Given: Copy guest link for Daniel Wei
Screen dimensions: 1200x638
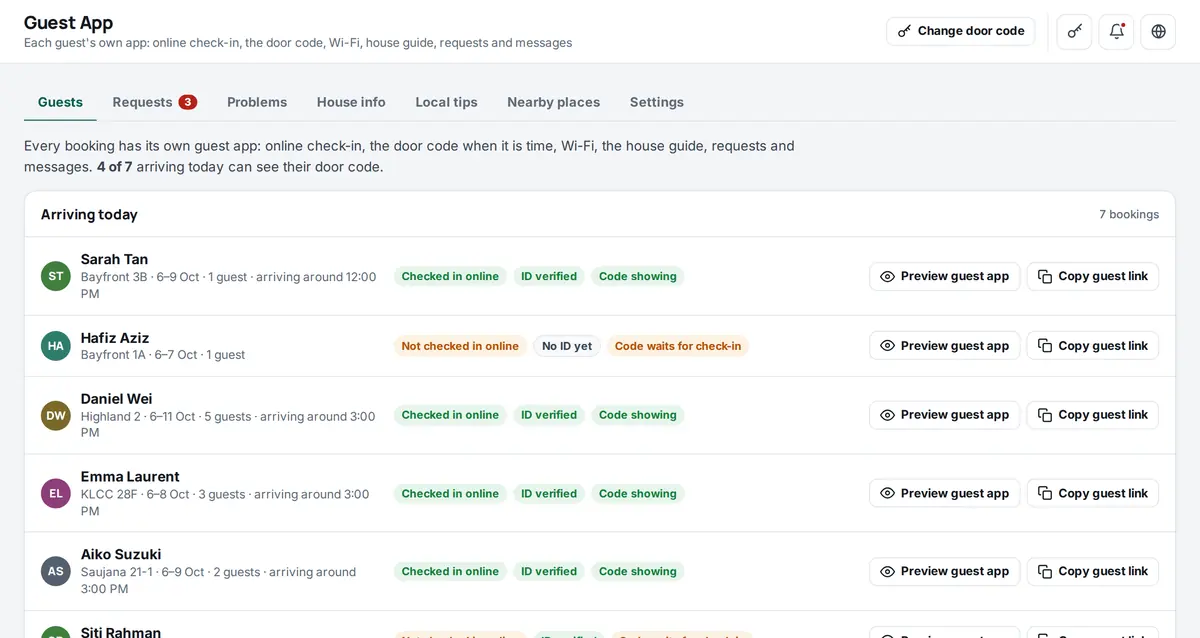Looking at the screenshot, I should pyautogui.click(x=1093, y=415).
